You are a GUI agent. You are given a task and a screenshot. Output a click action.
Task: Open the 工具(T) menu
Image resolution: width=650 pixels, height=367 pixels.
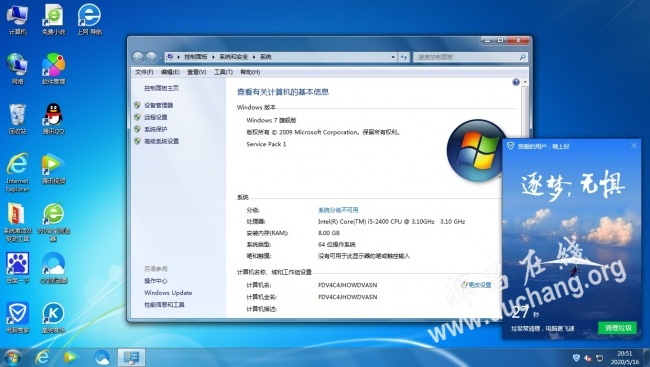(x=223, y=72)
